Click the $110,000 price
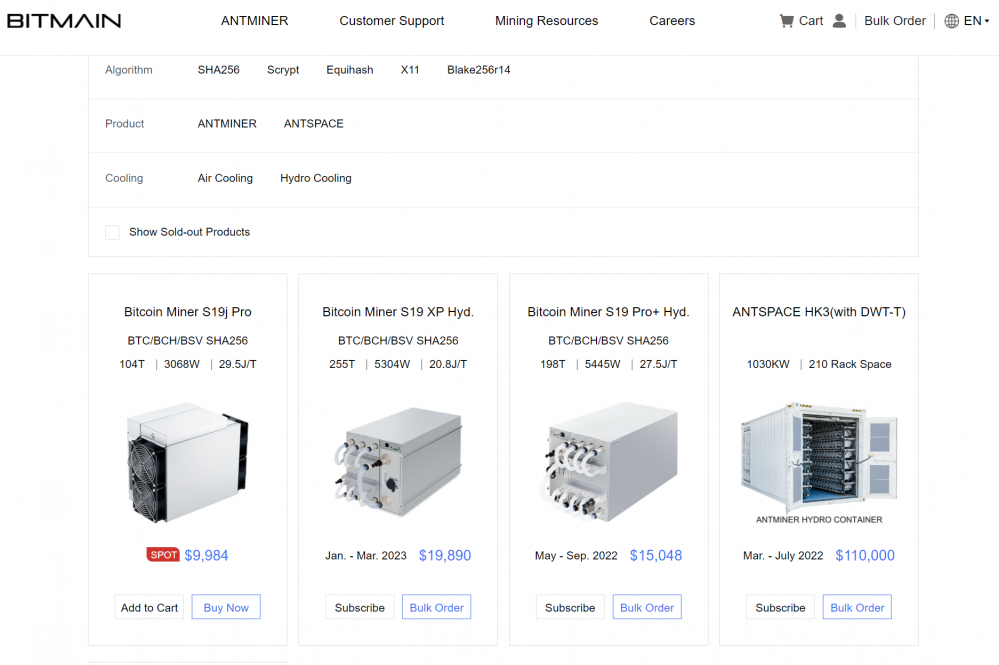The height and width of the screenshot is (665, 999). pyautogui.click(x=865, y=555)
